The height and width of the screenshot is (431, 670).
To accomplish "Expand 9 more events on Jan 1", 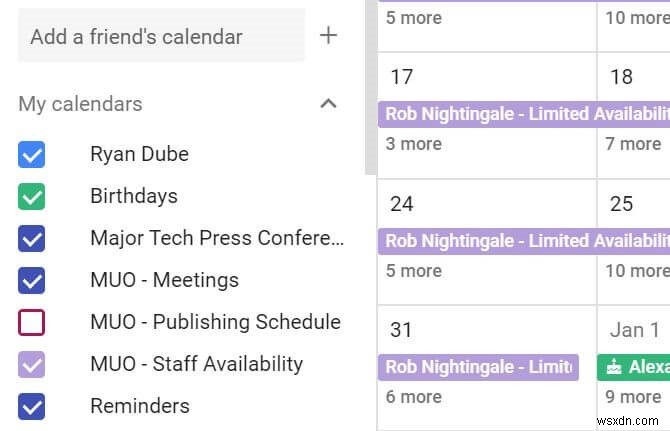I will (x=632, y=397).
